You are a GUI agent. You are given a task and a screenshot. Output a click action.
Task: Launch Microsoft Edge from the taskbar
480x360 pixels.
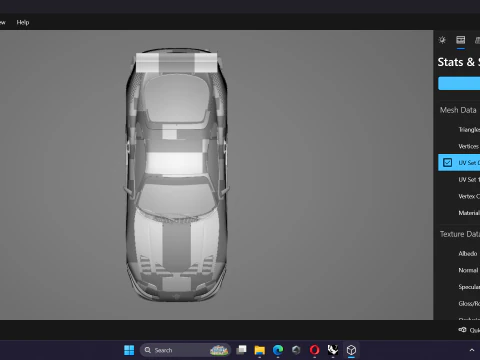tap(278, 350)
